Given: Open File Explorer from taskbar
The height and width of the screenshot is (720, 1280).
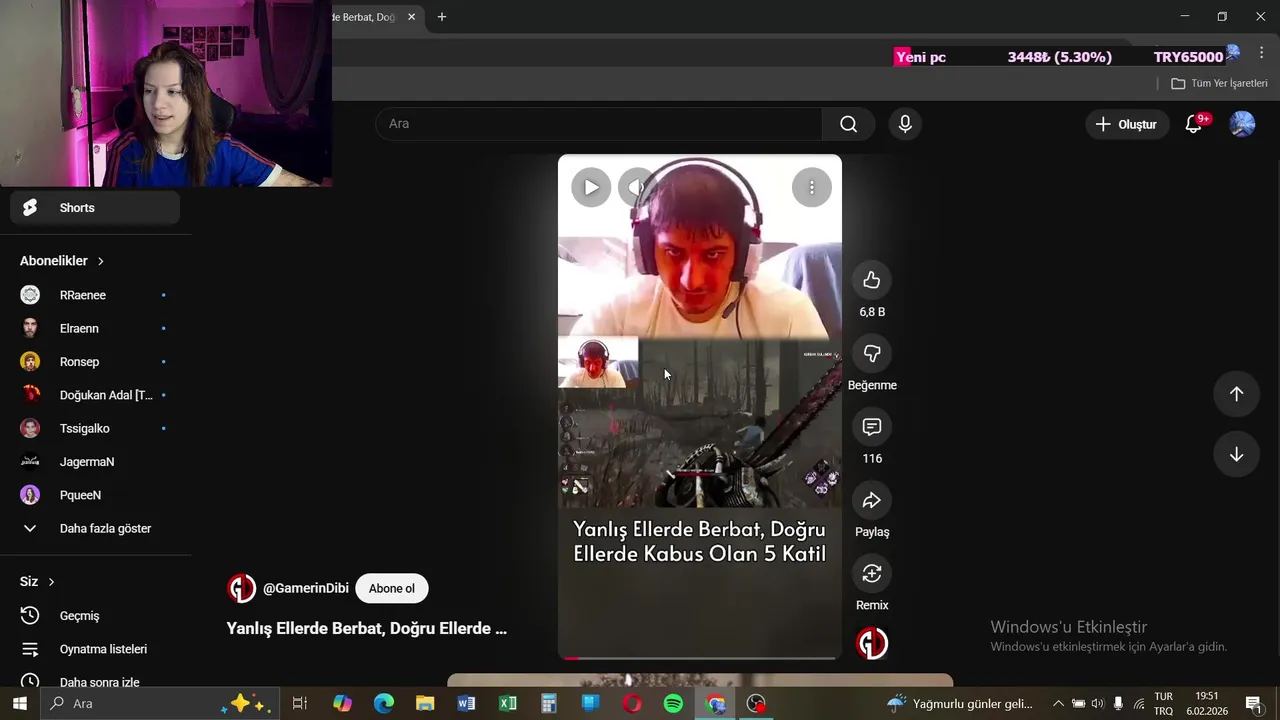Looking at the screenshot, I should click(x=425, y=704).
